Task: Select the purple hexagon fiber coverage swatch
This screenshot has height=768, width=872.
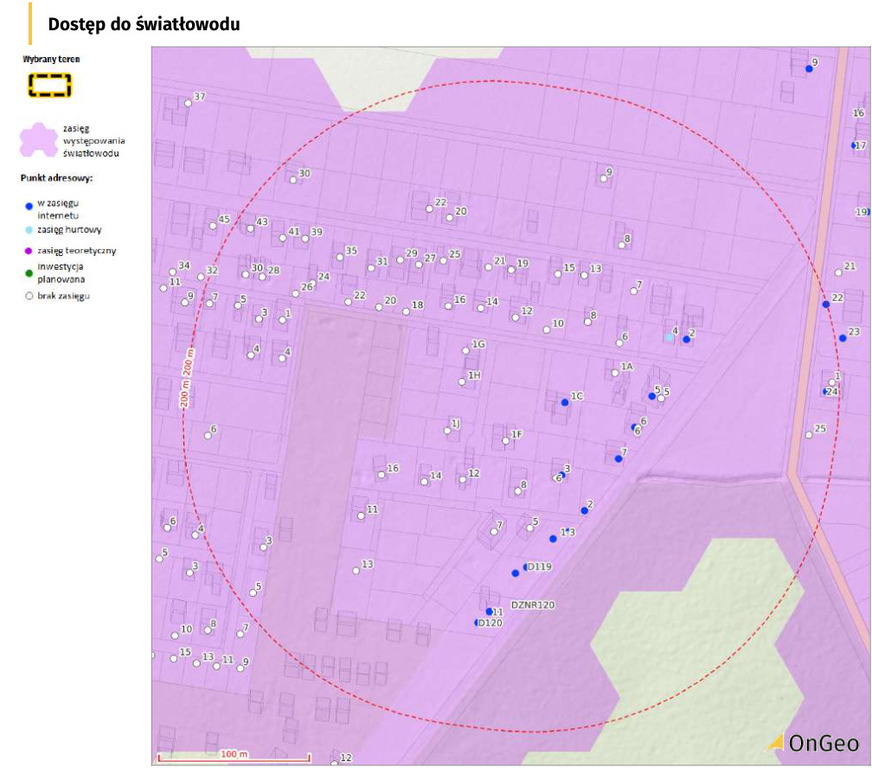Action: coord(39,141)
